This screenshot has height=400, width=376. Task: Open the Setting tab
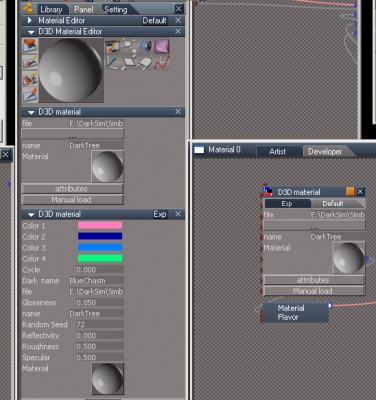(x=116, y=9)
